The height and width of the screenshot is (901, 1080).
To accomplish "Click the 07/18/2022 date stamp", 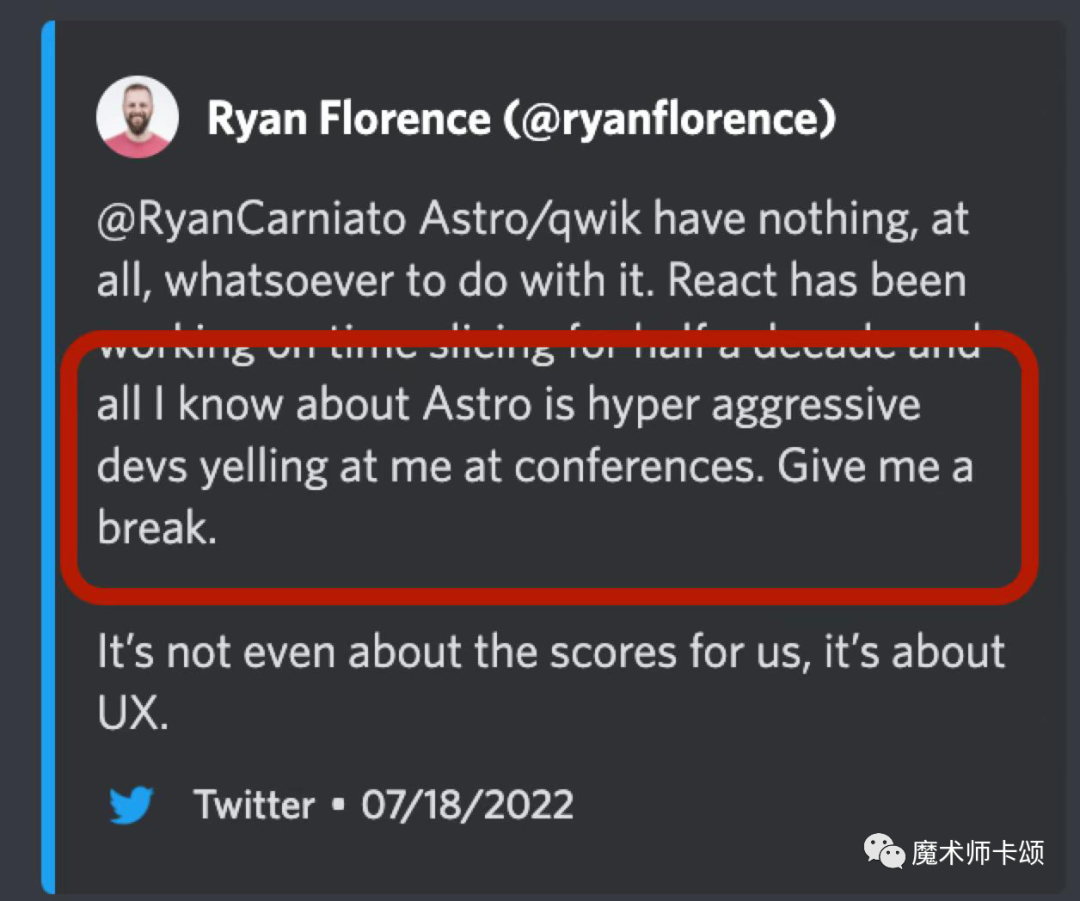I will [467, 804].
